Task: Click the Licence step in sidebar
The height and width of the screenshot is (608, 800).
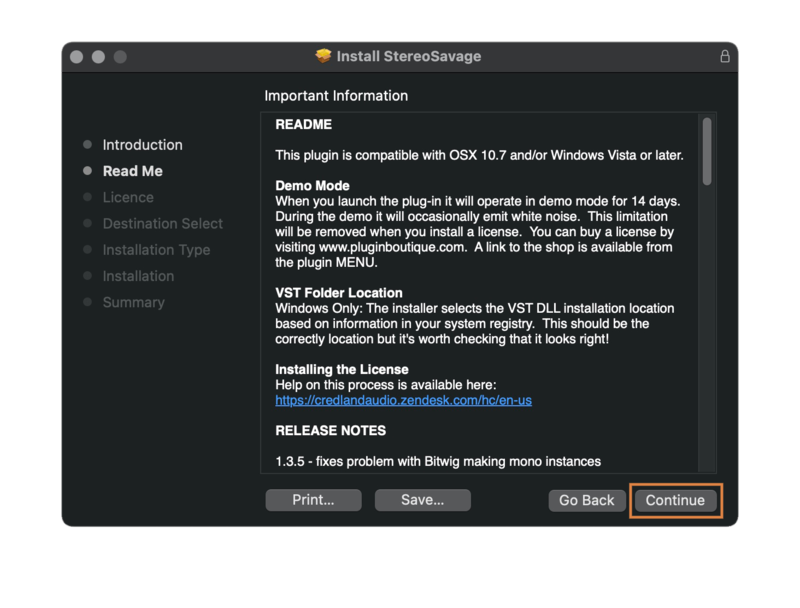Action: pos(128,197)
